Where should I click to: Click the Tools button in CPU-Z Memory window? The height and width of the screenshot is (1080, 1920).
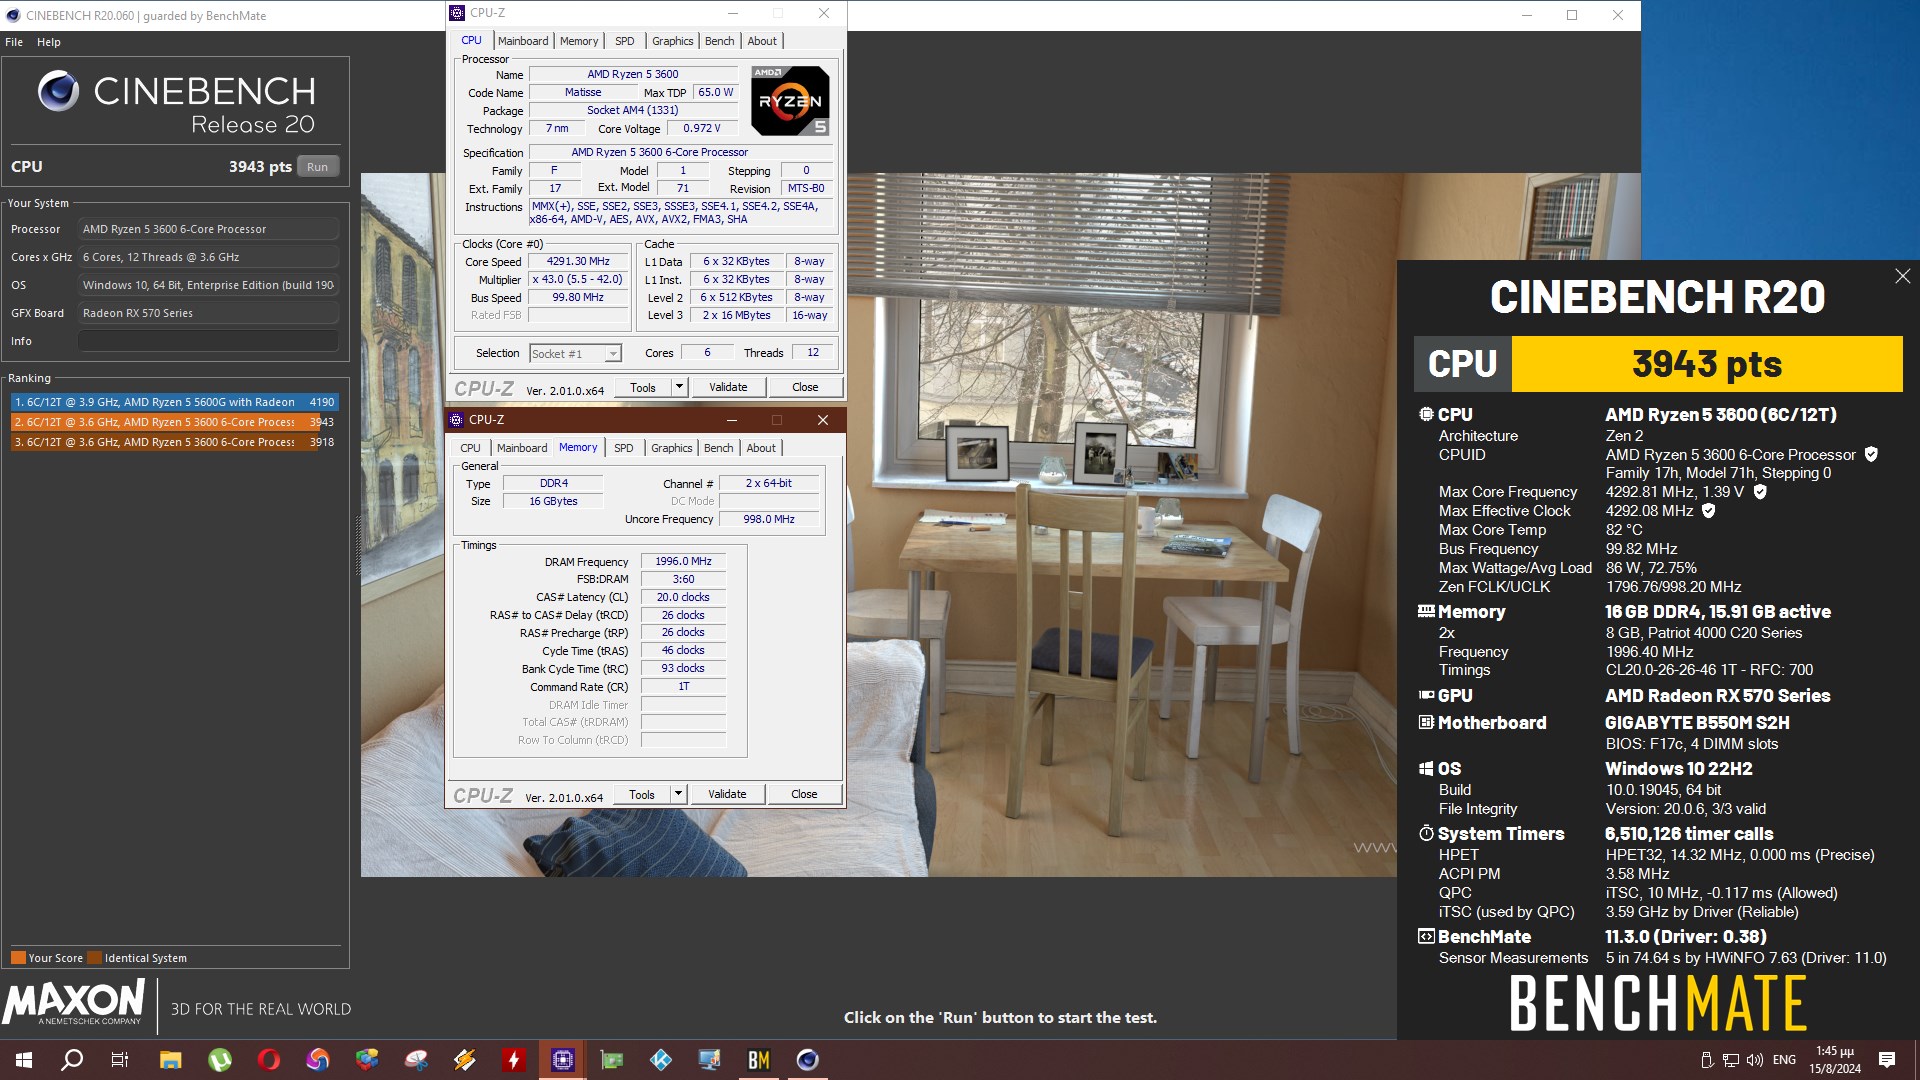[x=642, y=794]
